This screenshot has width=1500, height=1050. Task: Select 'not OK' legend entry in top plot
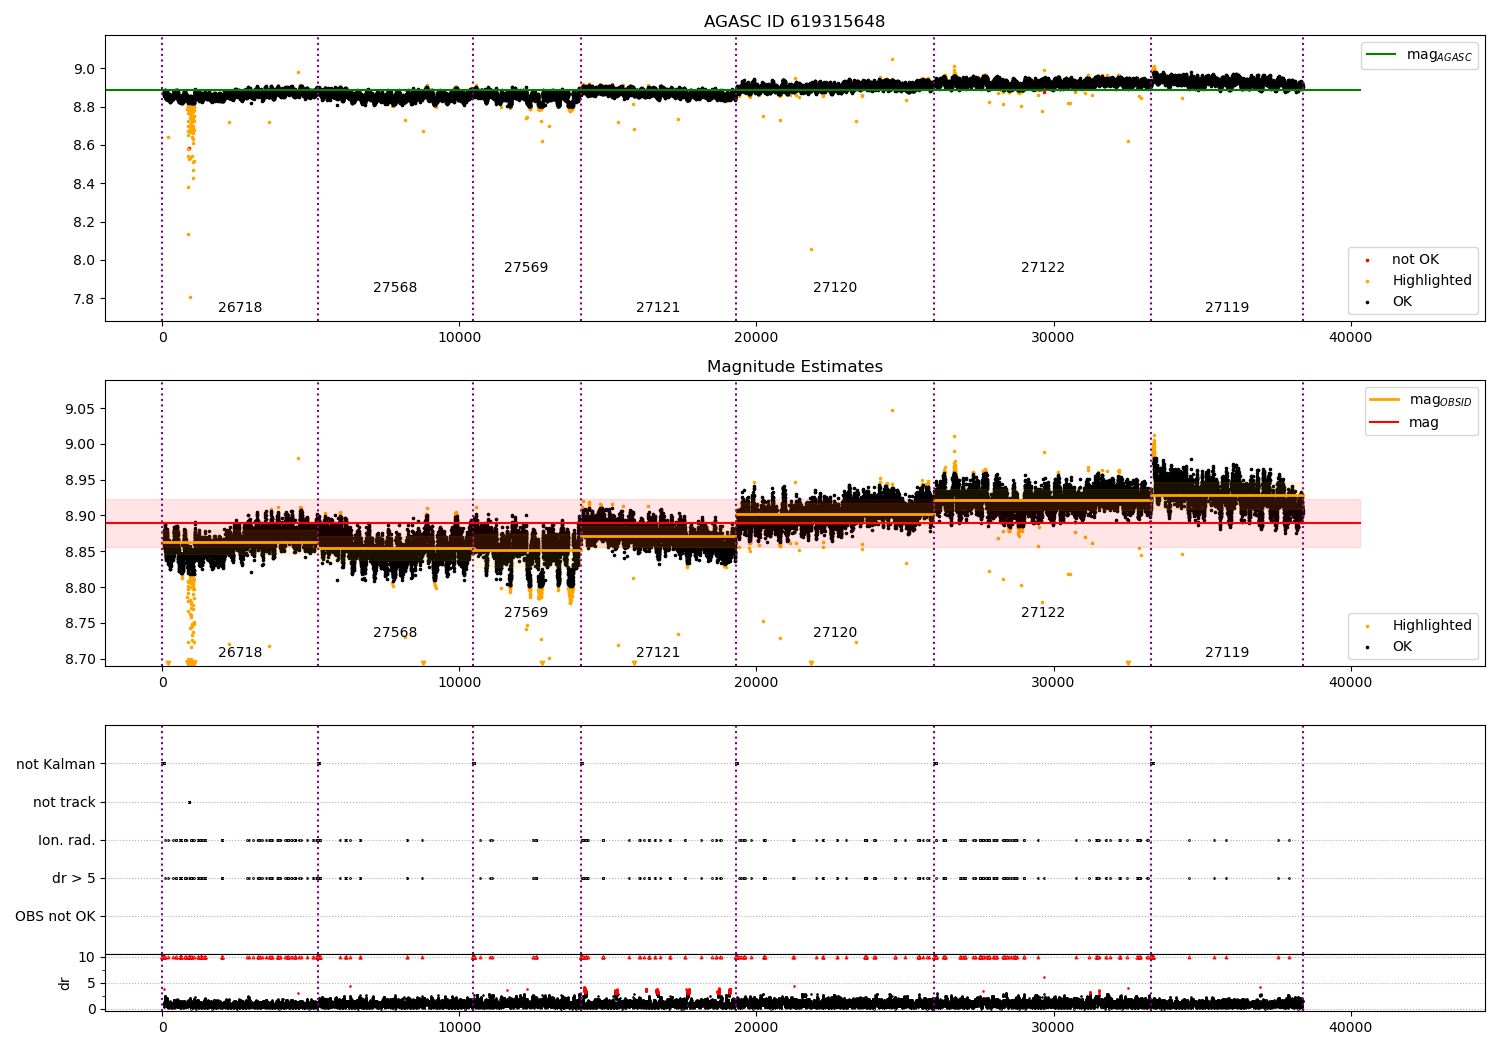tap(1415, 260)
